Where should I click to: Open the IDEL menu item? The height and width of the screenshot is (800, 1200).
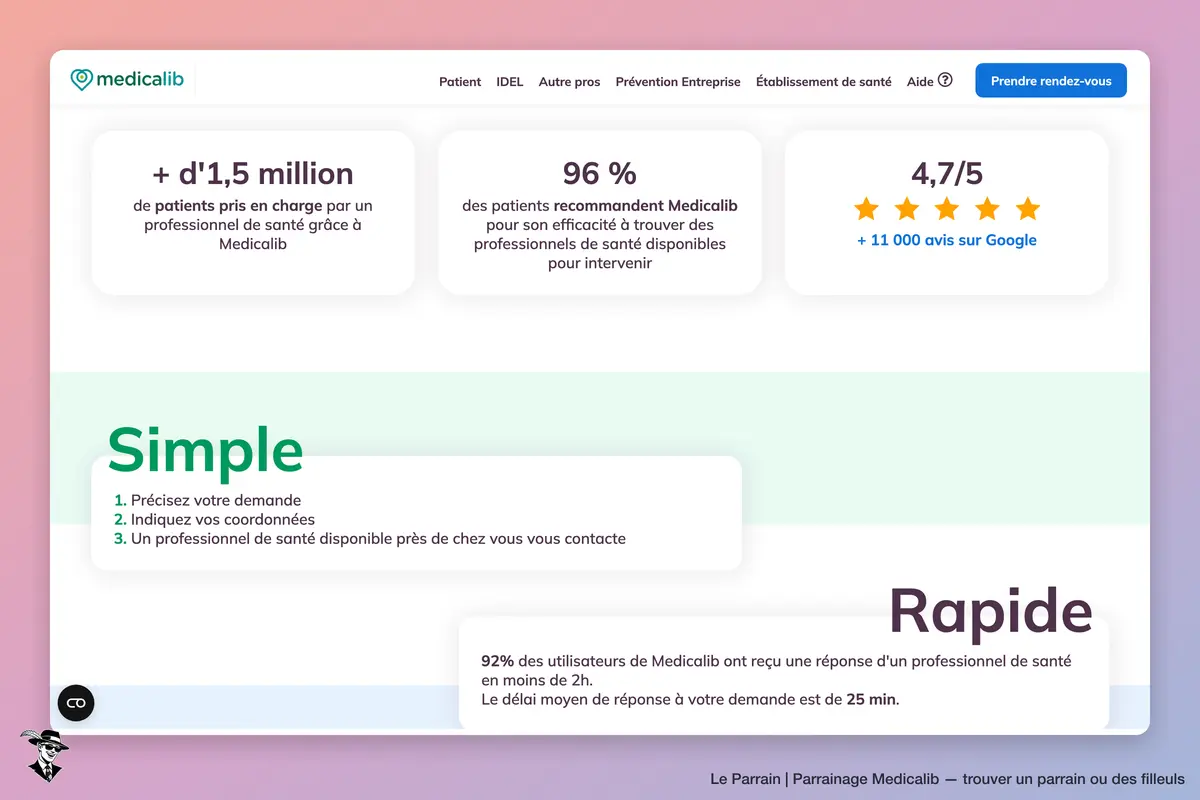[510, 82]
